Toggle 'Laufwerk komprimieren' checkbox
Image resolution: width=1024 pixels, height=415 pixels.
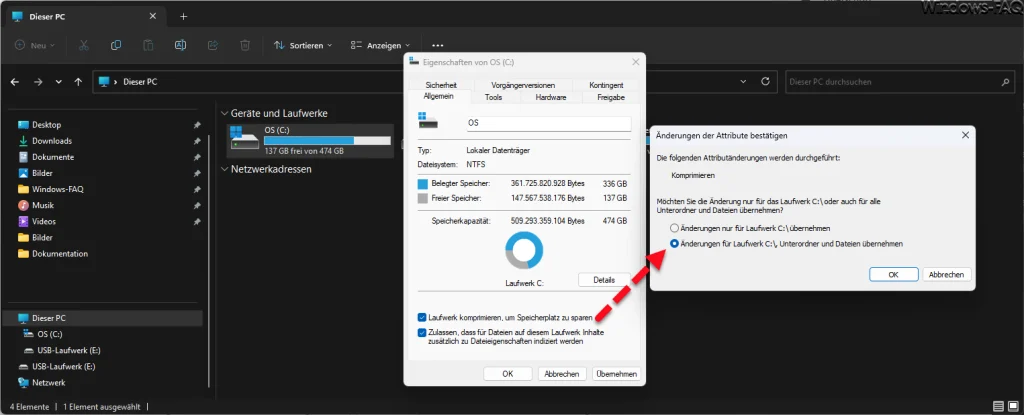click(422, 318)
